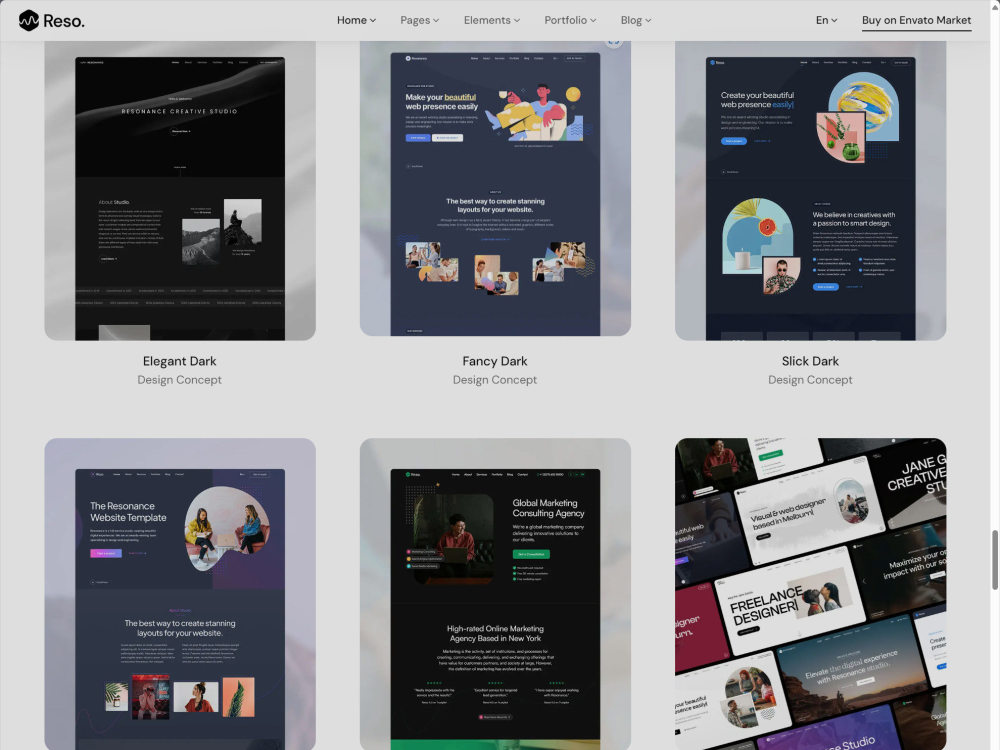Click the page vertical scrollbar thumb
The image size is (1000, 750).
click(995, 560)
